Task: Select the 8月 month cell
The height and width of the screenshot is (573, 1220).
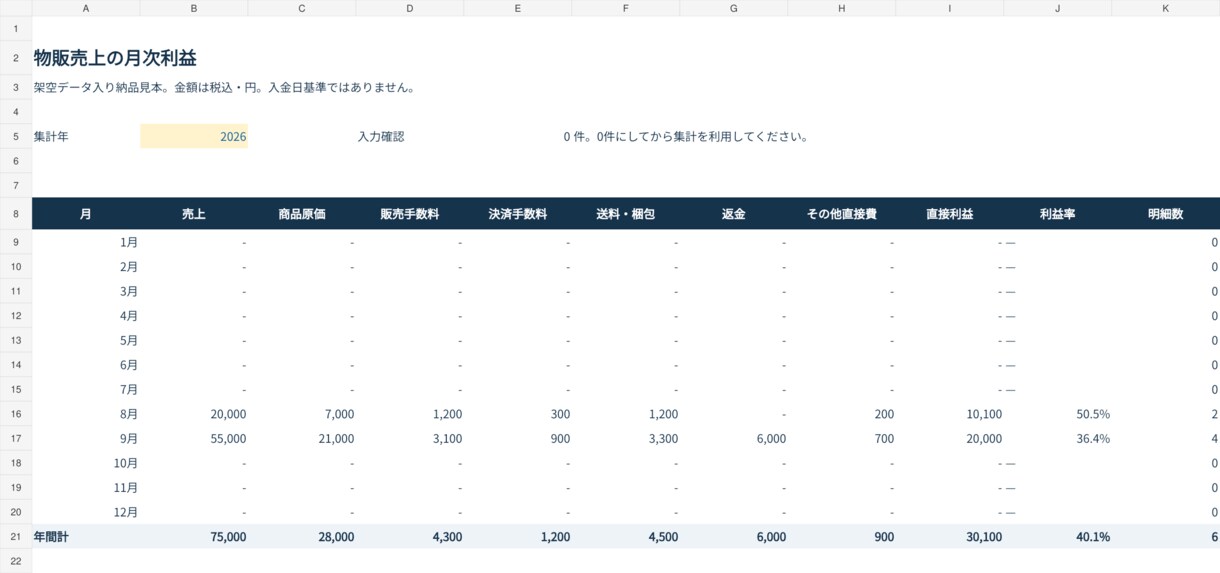Action: pyautogui.click(x=86, y=414)
